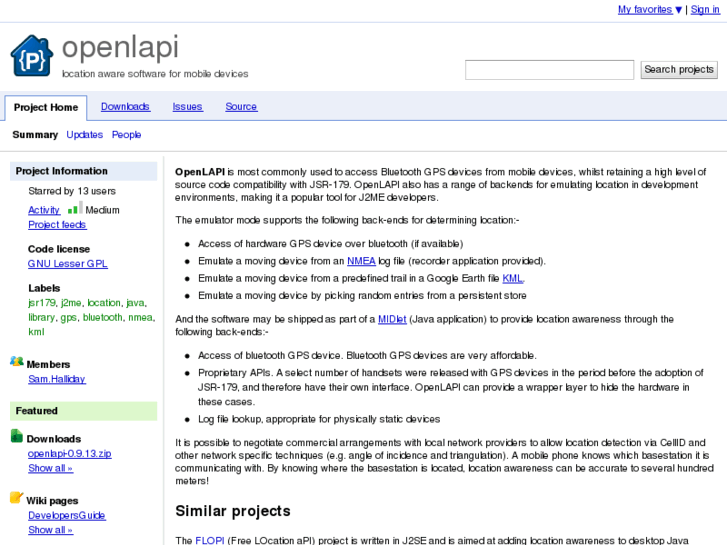Image resolution: width=727 pixels, height=545 pixels.
Task: Click Show all under Downloads
Action: pos(51,468)
